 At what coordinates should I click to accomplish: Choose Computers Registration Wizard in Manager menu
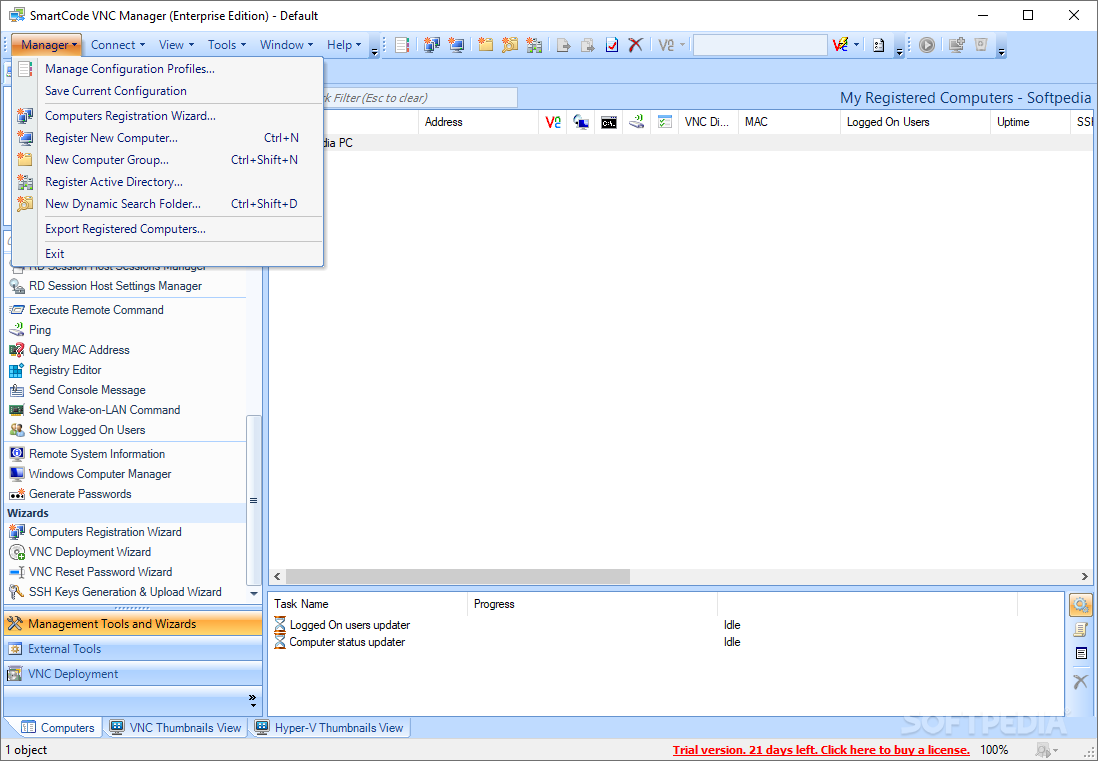coord(168,116)
